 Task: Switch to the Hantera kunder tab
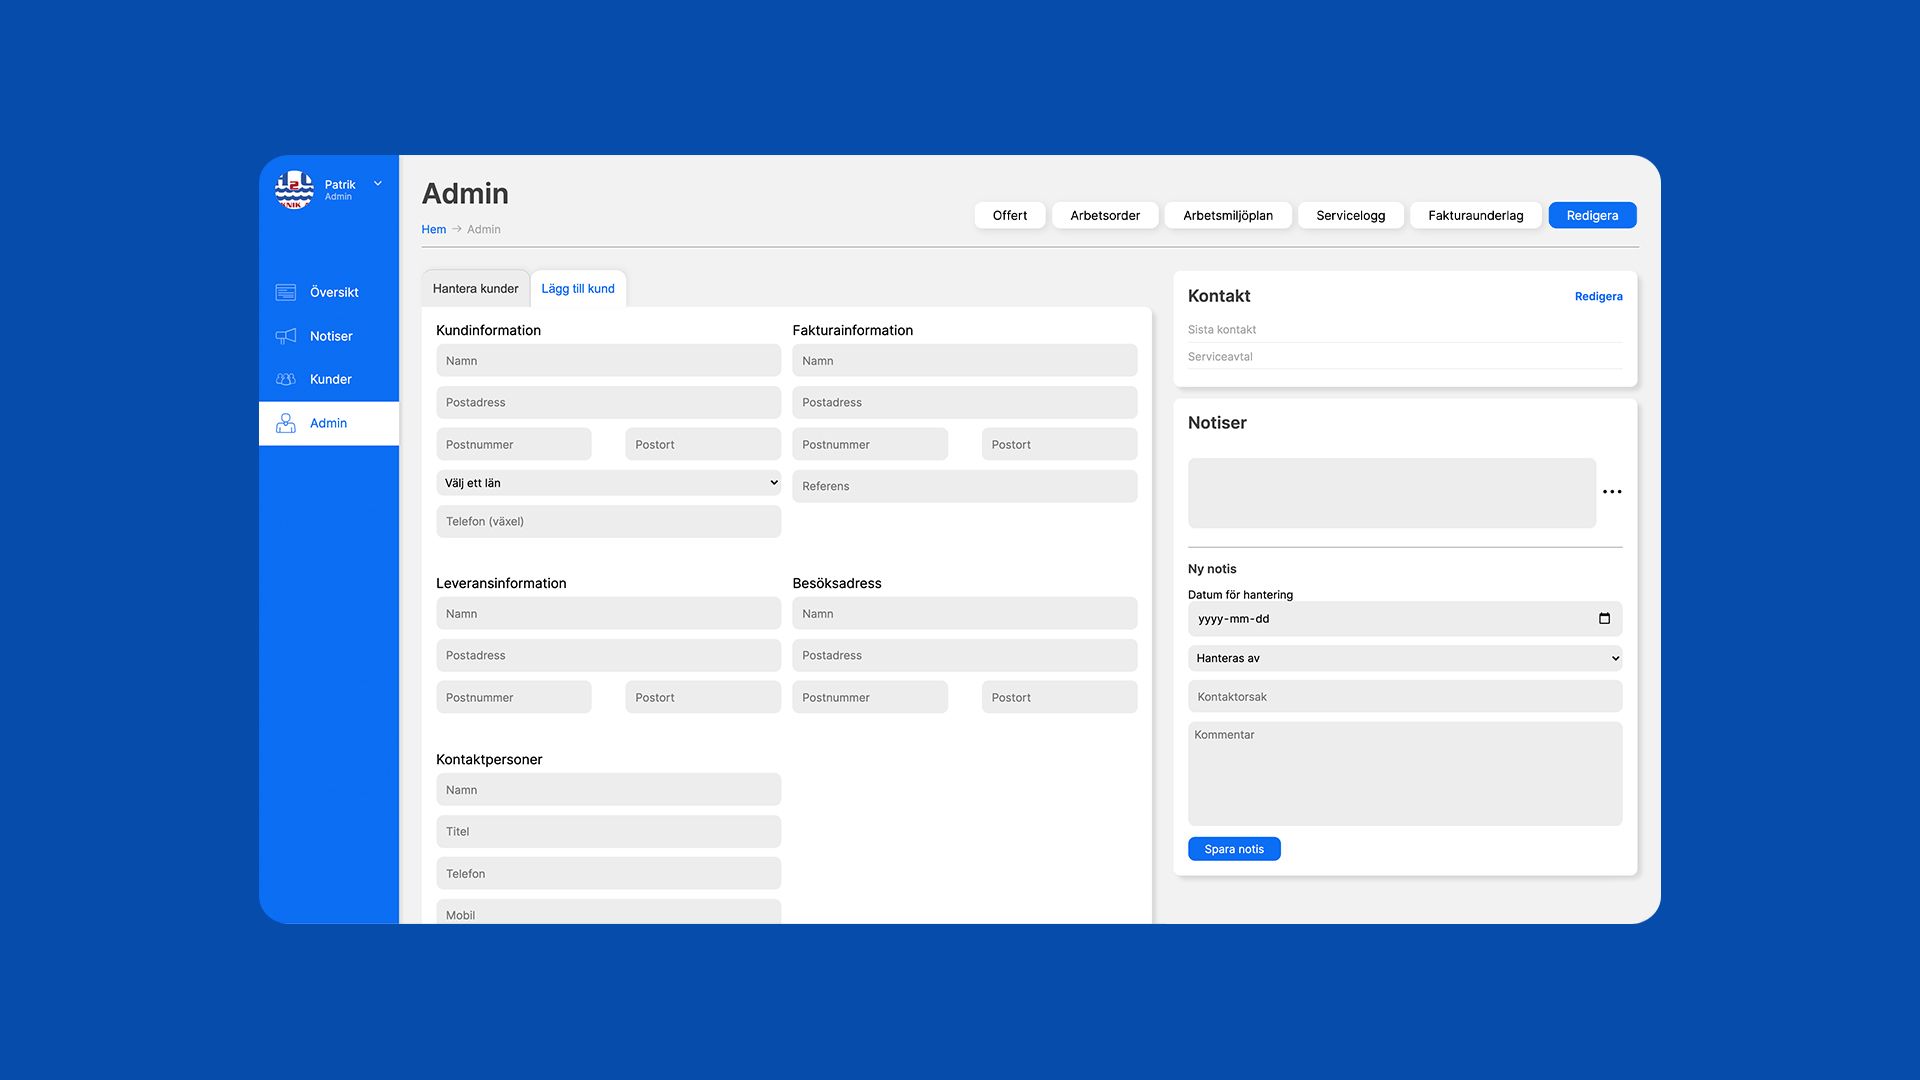(x=475, y=289)
